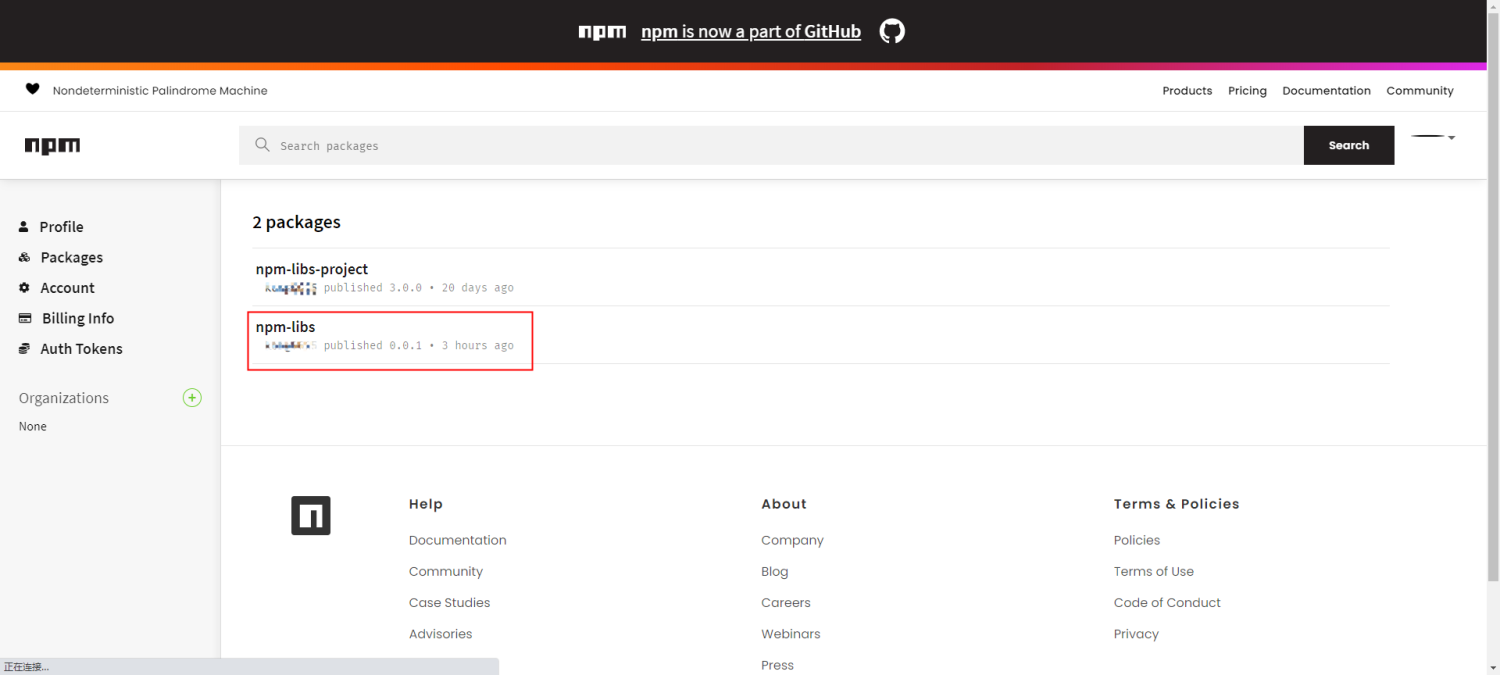Open the Packages sidebar item
The height and width of the screenshot is (675, 1500).
tap(72, 257)
